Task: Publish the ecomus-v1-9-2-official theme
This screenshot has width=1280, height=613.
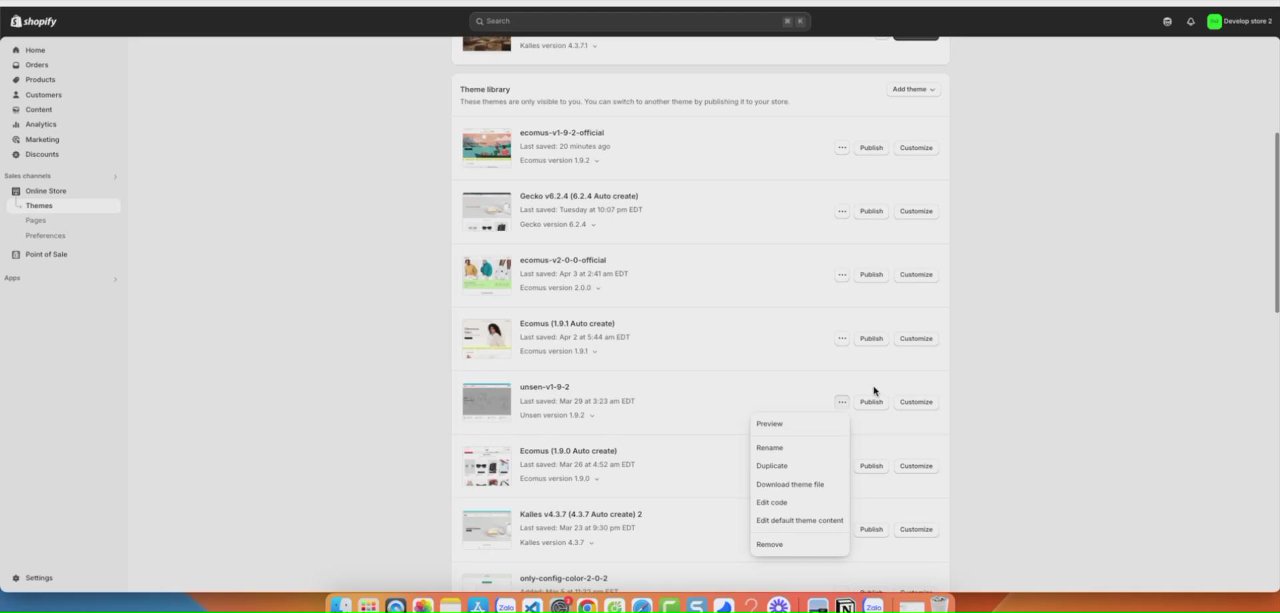Action: point(871,148)
